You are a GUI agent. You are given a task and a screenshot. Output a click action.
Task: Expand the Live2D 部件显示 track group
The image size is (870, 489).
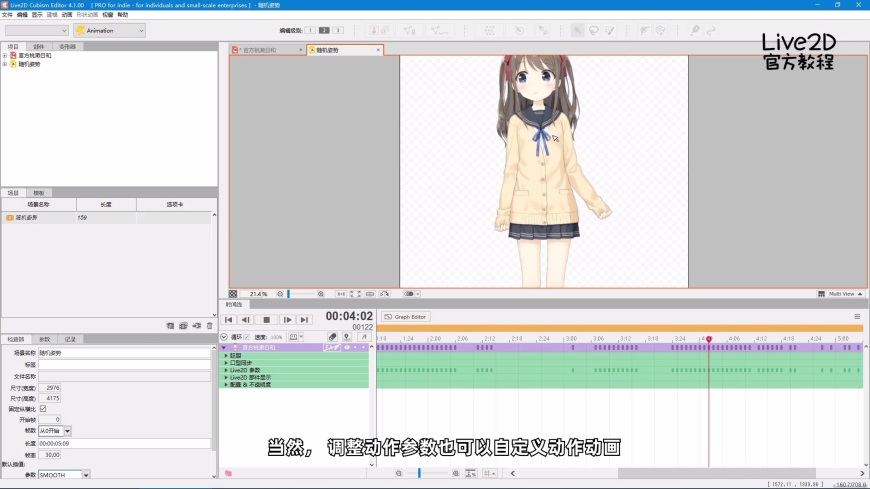[x=226, y=377]
